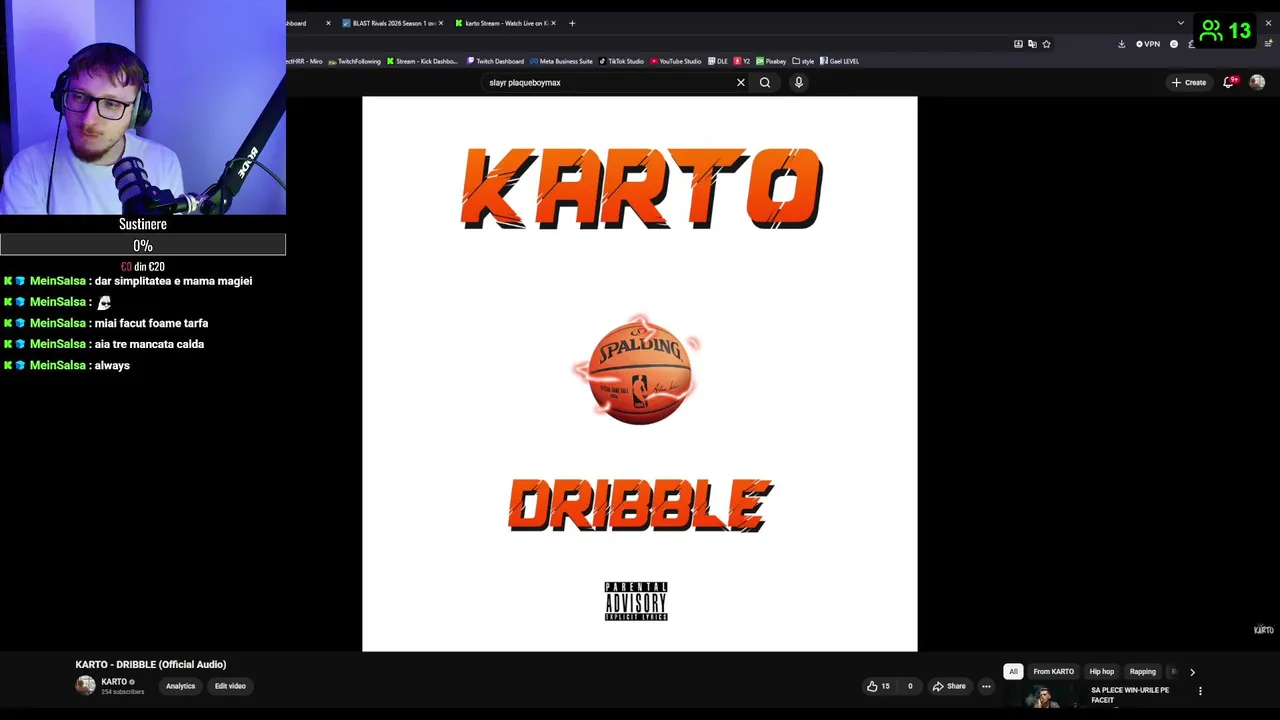
Task: Click chat message 'always'
Action: tap(112, 366)
